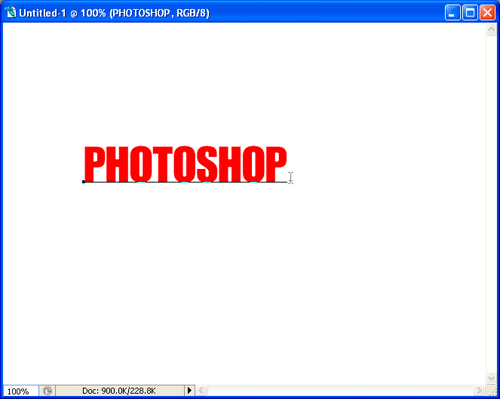The width and height of the screenshot is (500, 399).
Task: Open the status bar info arrow menu
Action: click(x=189, y=390)
